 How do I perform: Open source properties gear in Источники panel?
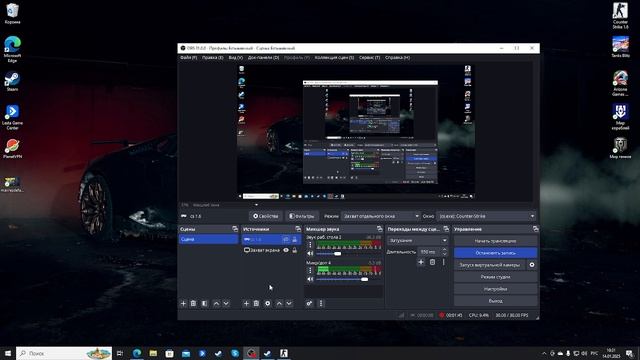tap(268, 303)
